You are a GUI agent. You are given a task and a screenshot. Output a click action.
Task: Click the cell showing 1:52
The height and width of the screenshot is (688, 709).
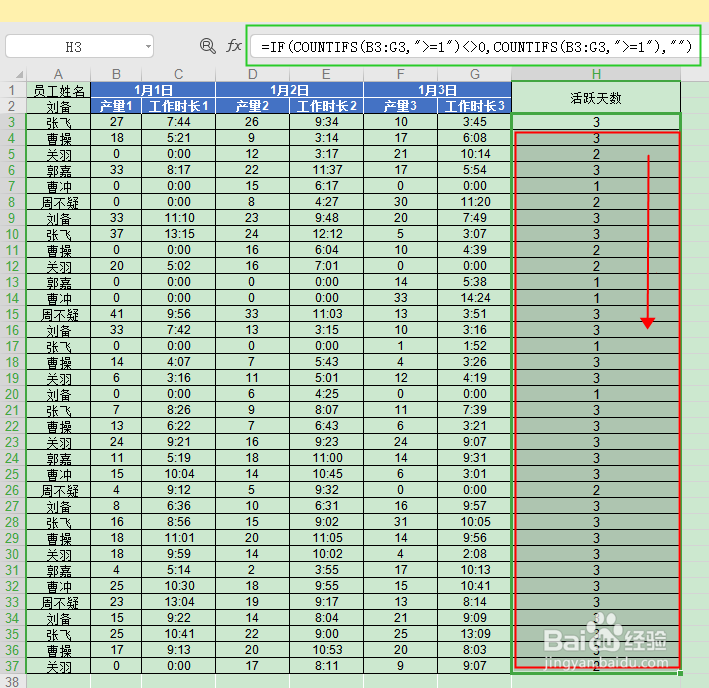[x=474, y=346]
